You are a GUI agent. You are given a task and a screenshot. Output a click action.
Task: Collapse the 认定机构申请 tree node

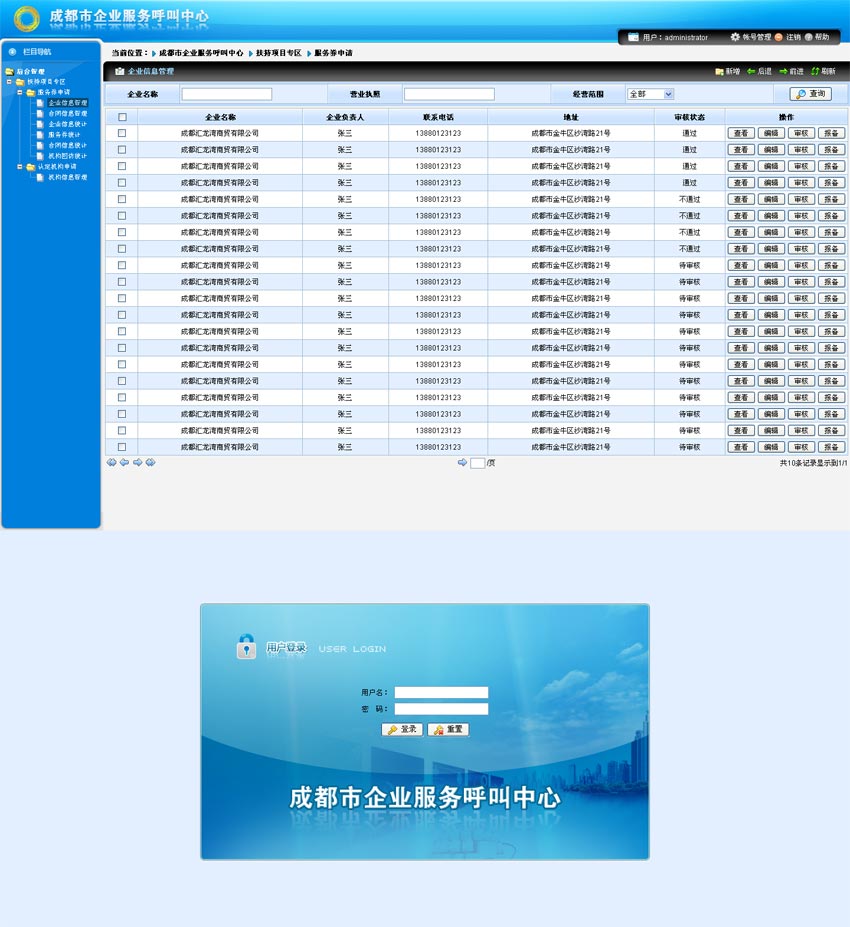click(x=19, y=167)
